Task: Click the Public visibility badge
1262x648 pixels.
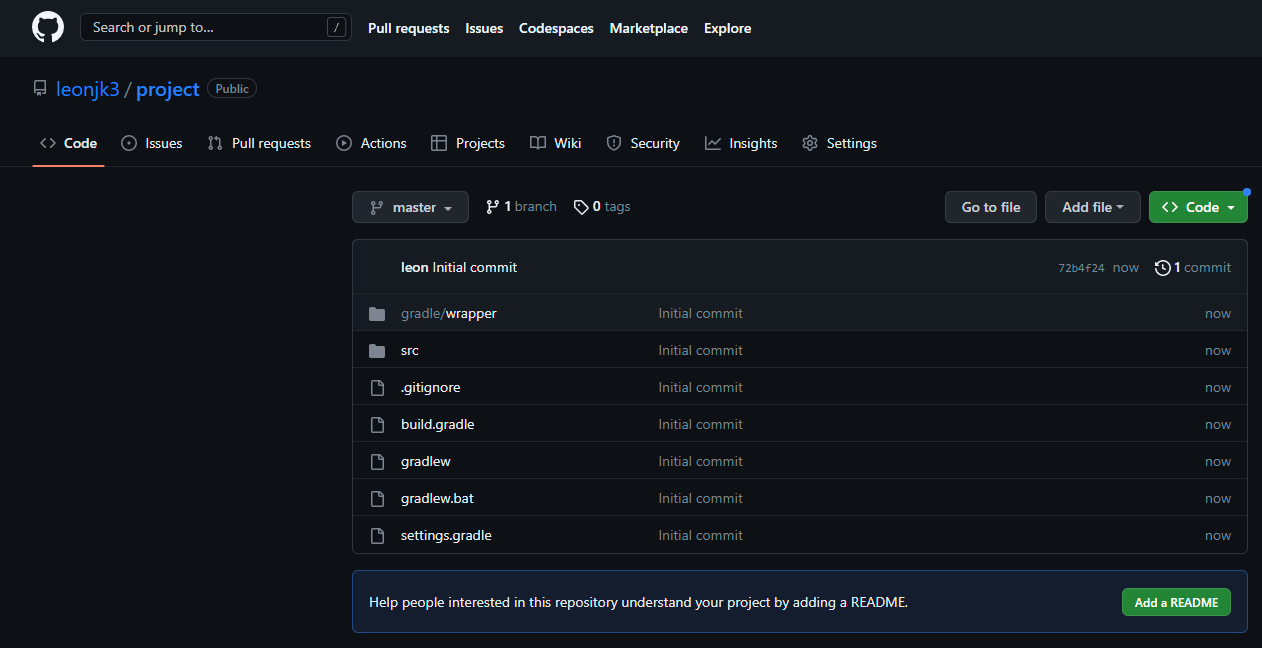Action: (232, 89)
